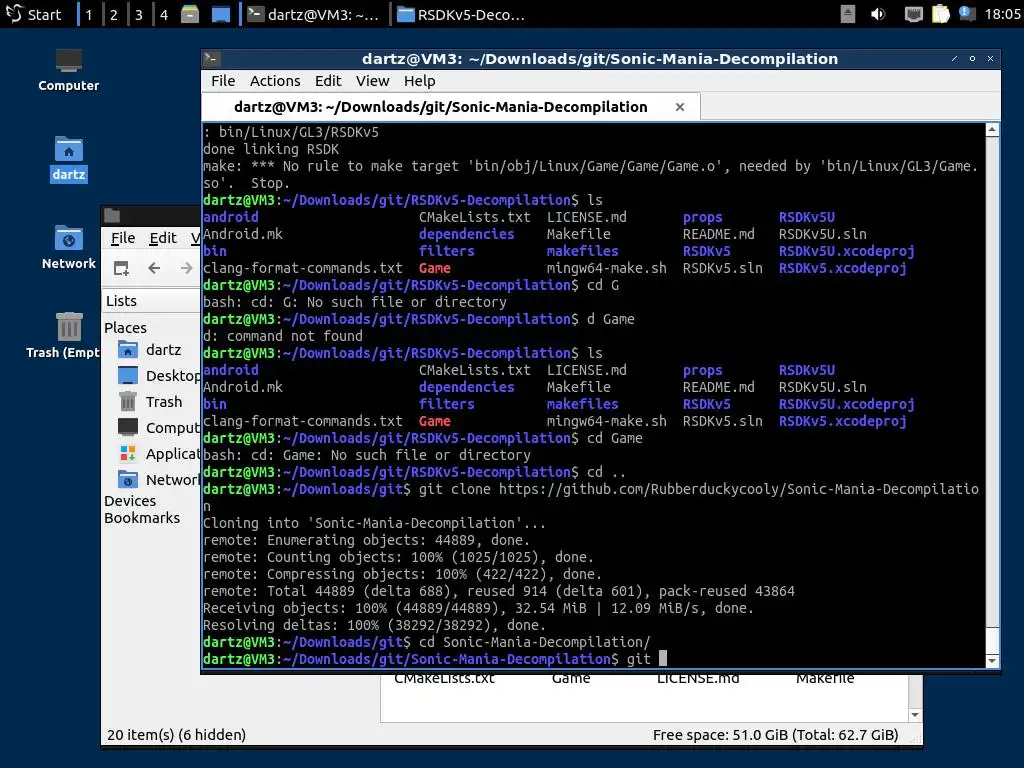Click the new tab icon in file manager
The height and width of the screenshot is (768, 1024).
tap(121, 268)
